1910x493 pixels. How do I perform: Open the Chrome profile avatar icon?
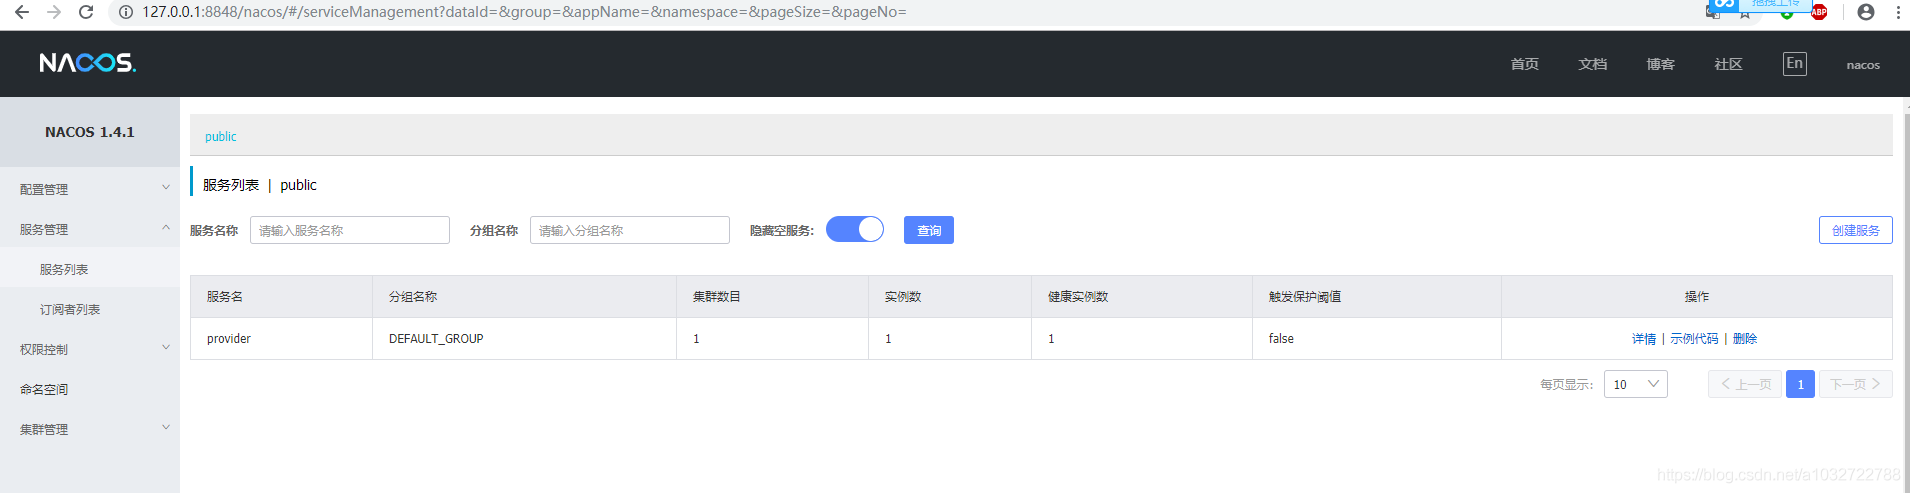(1866, 12)
